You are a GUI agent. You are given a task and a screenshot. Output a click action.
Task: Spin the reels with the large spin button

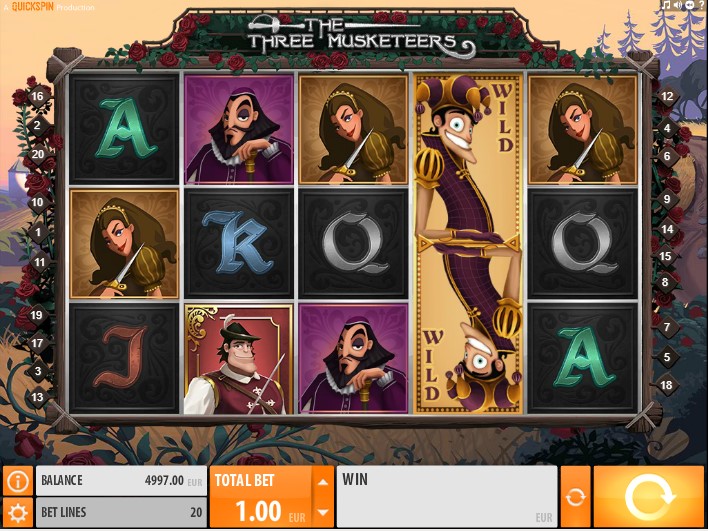coord(648,497)
